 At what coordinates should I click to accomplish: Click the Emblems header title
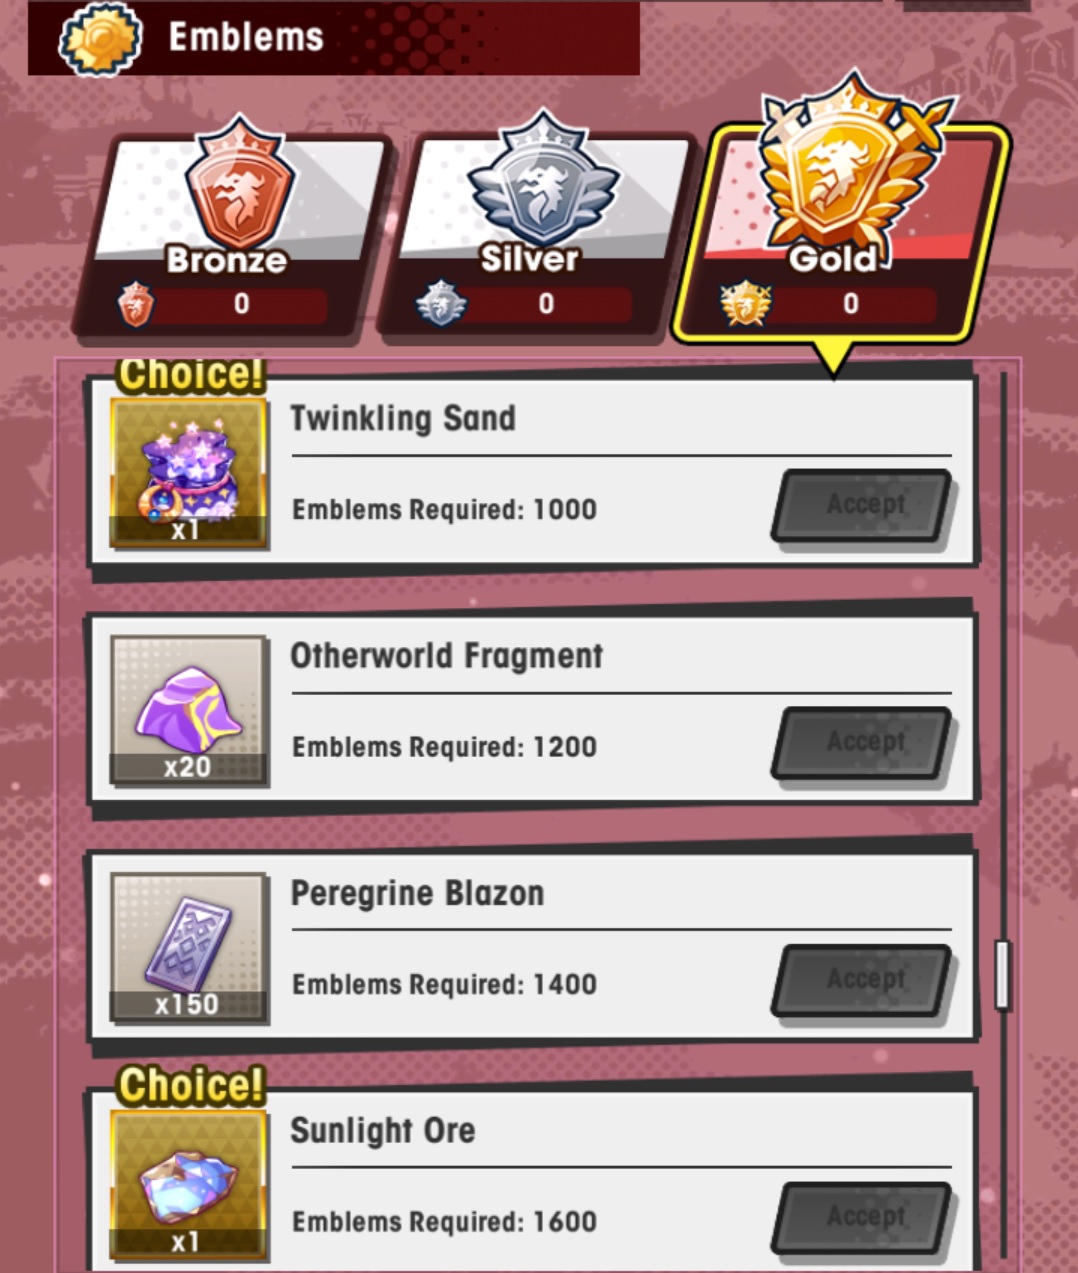point(246,37)
